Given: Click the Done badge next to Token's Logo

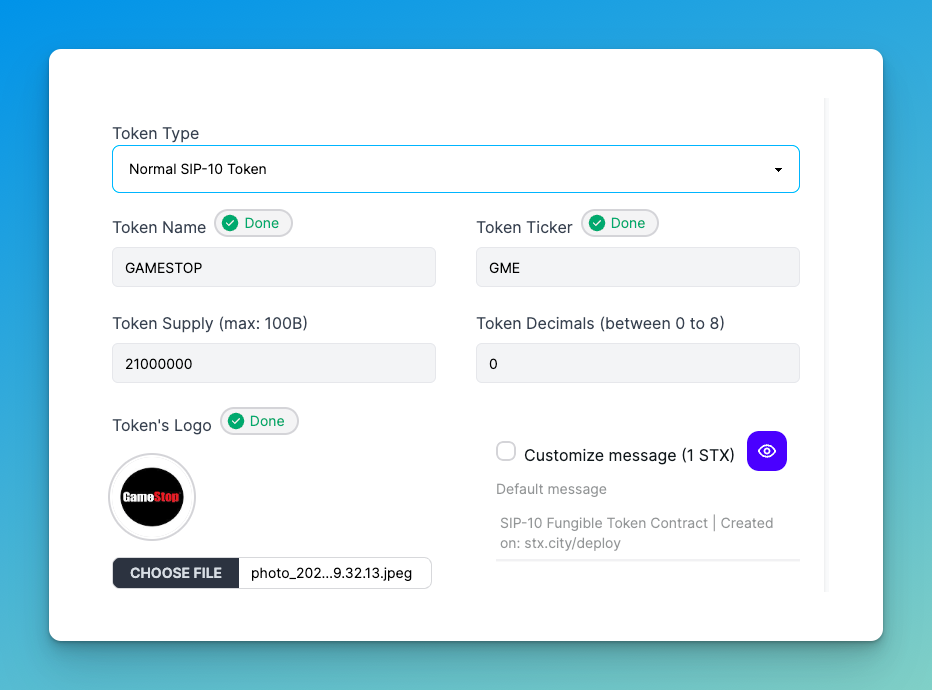Looking at the screenshot, I should pos(259,421).
